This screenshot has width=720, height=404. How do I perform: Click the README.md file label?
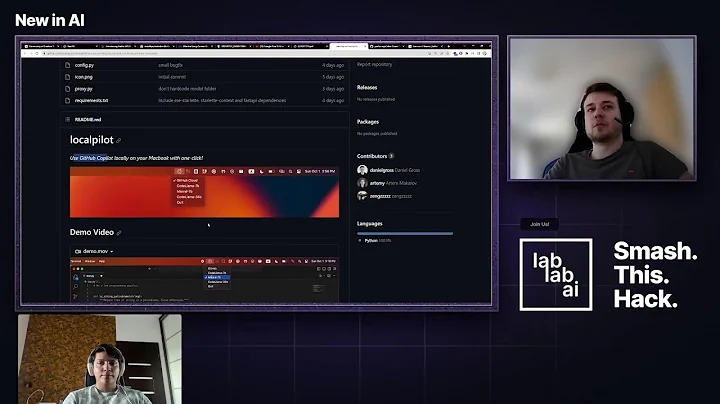click(88, 119)
